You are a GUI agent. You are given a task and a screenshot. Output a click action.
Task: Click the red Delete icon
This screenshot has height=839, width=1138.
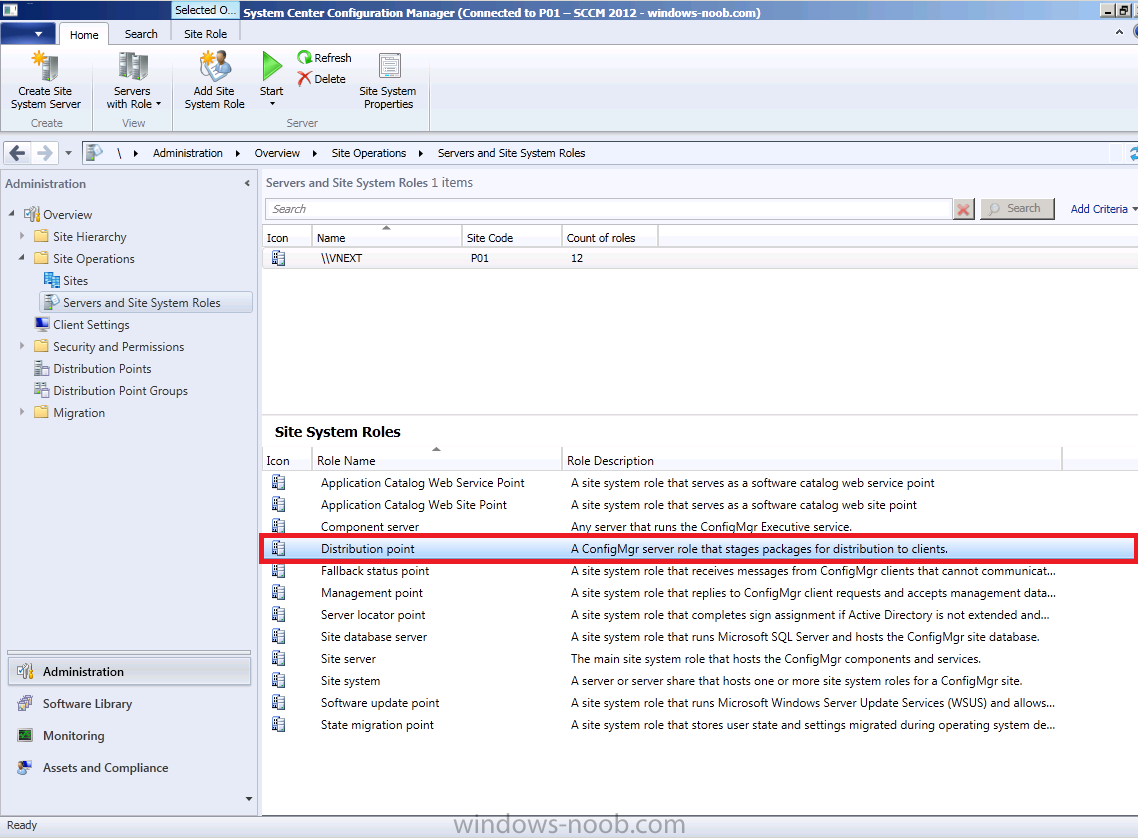(x=304, y=78)
